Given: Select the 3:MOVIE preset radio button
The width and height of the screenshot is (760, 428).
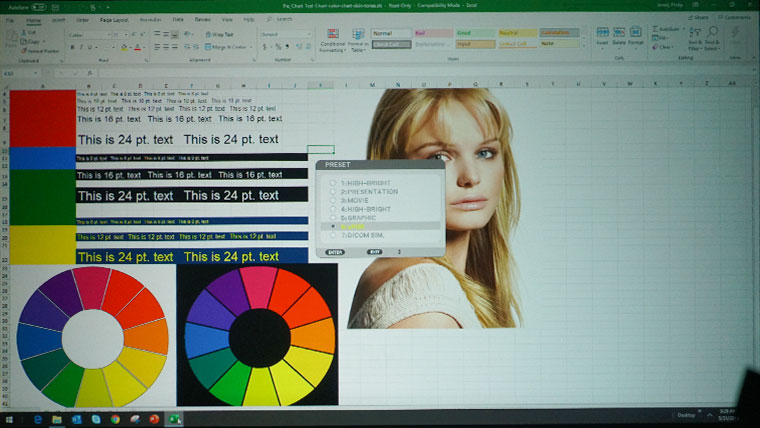Looking at the screenshot, I should tap(333, 200).
